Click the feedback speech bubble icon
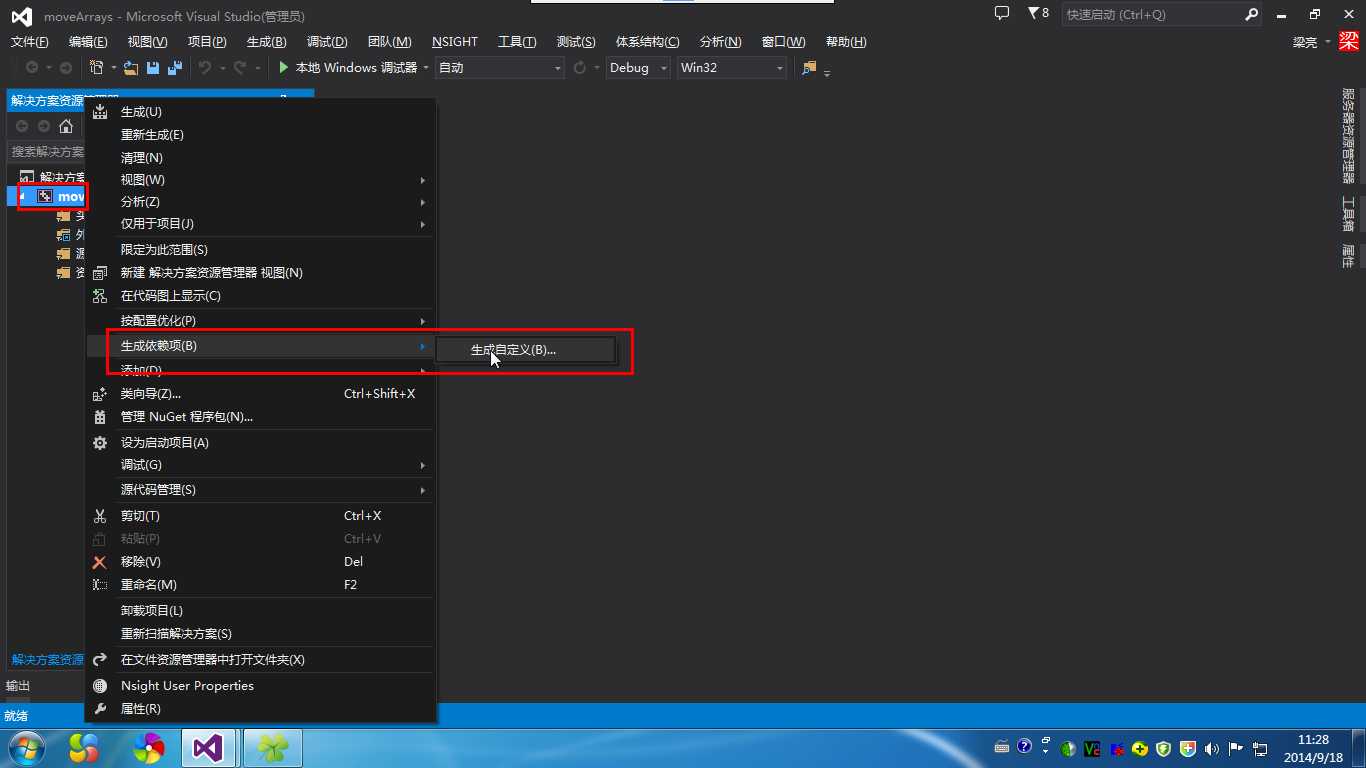The image size is (1366, 768). [1002, 14]
